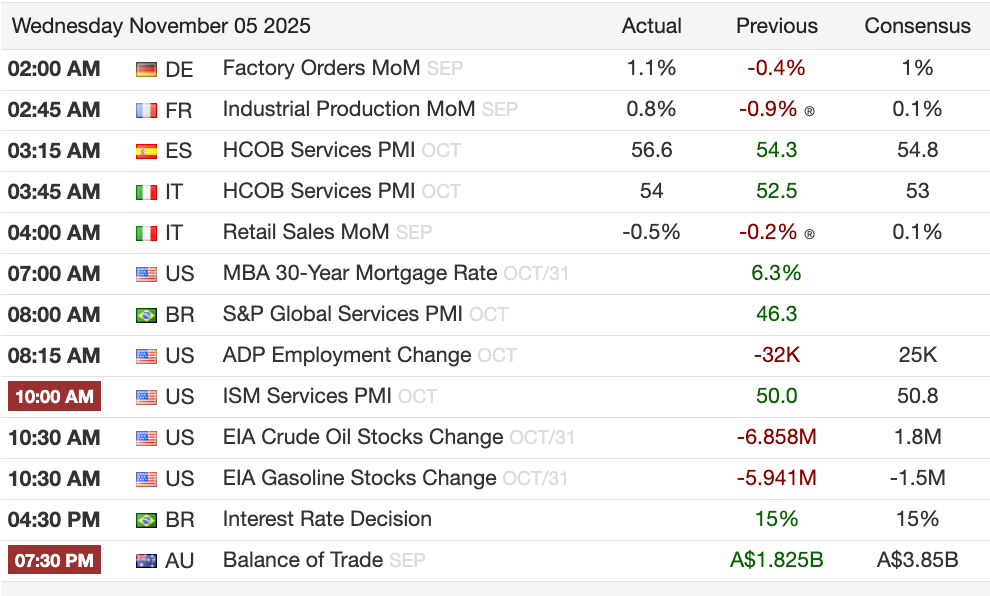Click the highlighted 07:30 PM time badge

click(x=54, y=561)
